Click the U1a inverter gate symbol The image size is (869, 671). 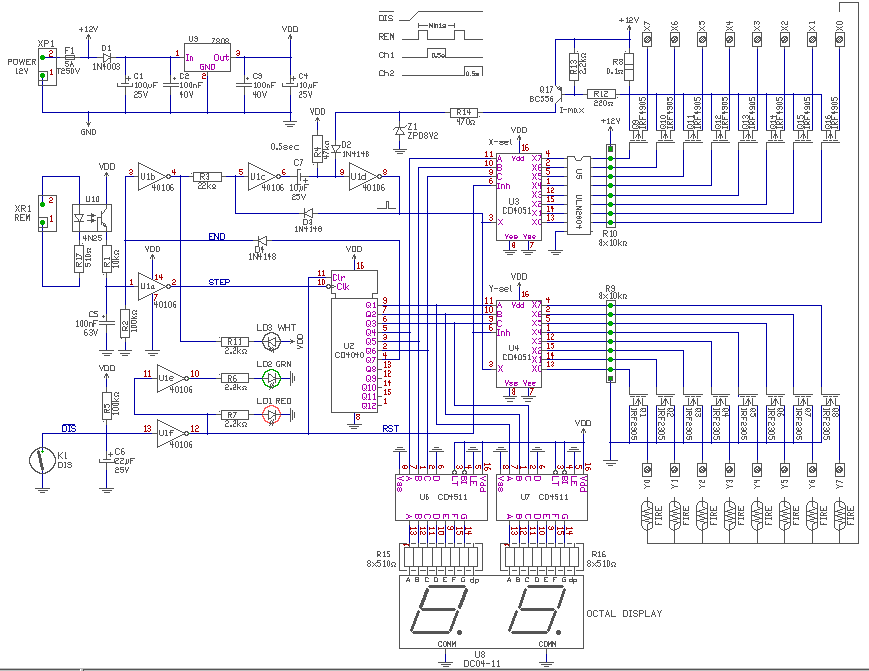click(x=153, y=286)
